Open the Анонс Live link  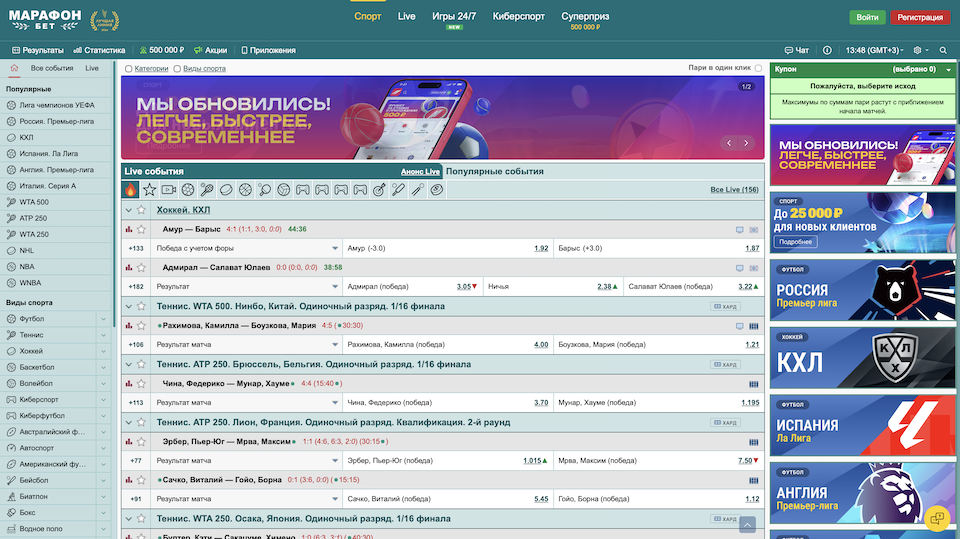pyautogui.click(x=420, y=172)
